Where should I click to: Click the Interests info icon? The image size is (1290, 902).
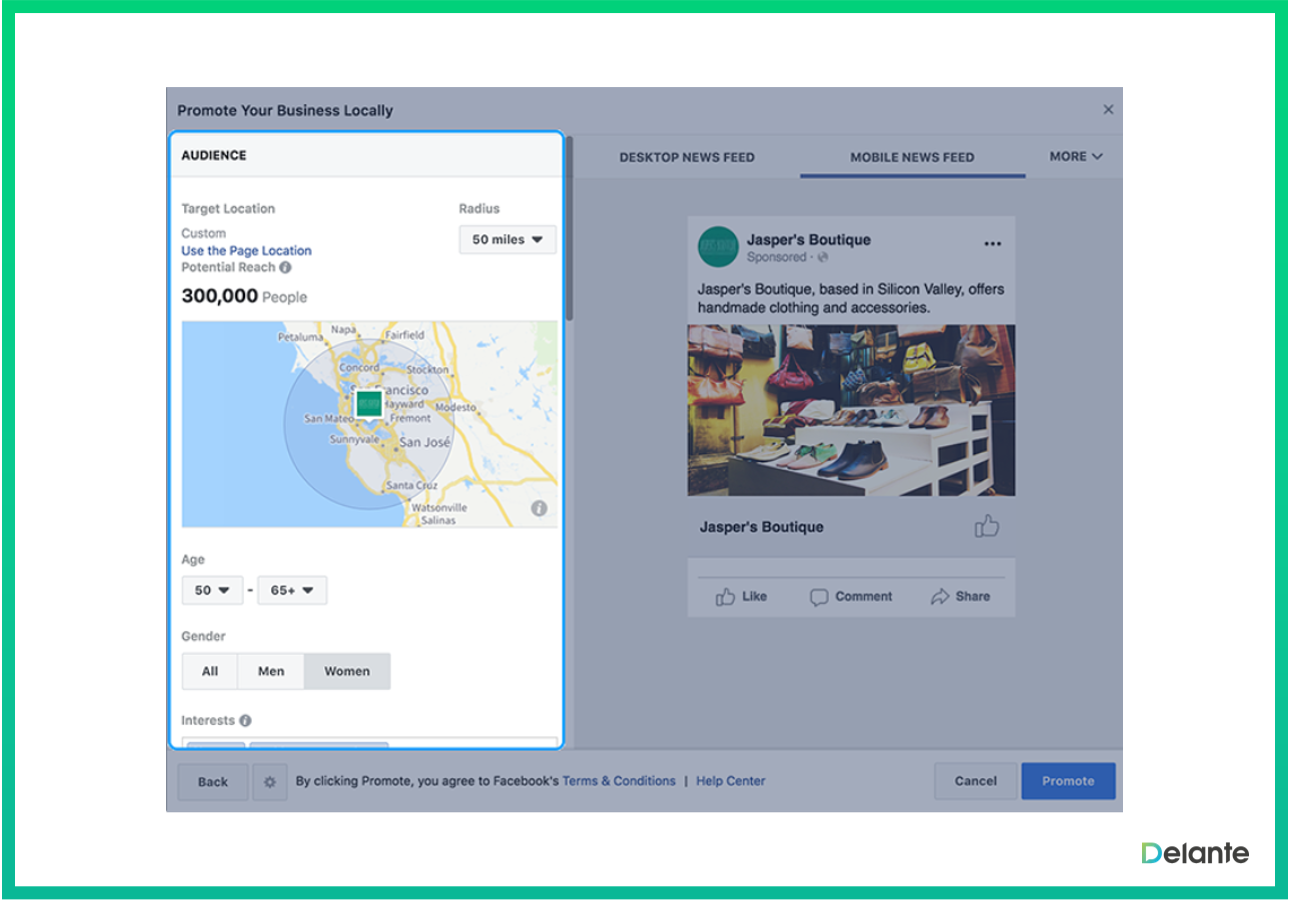(245, 720)
